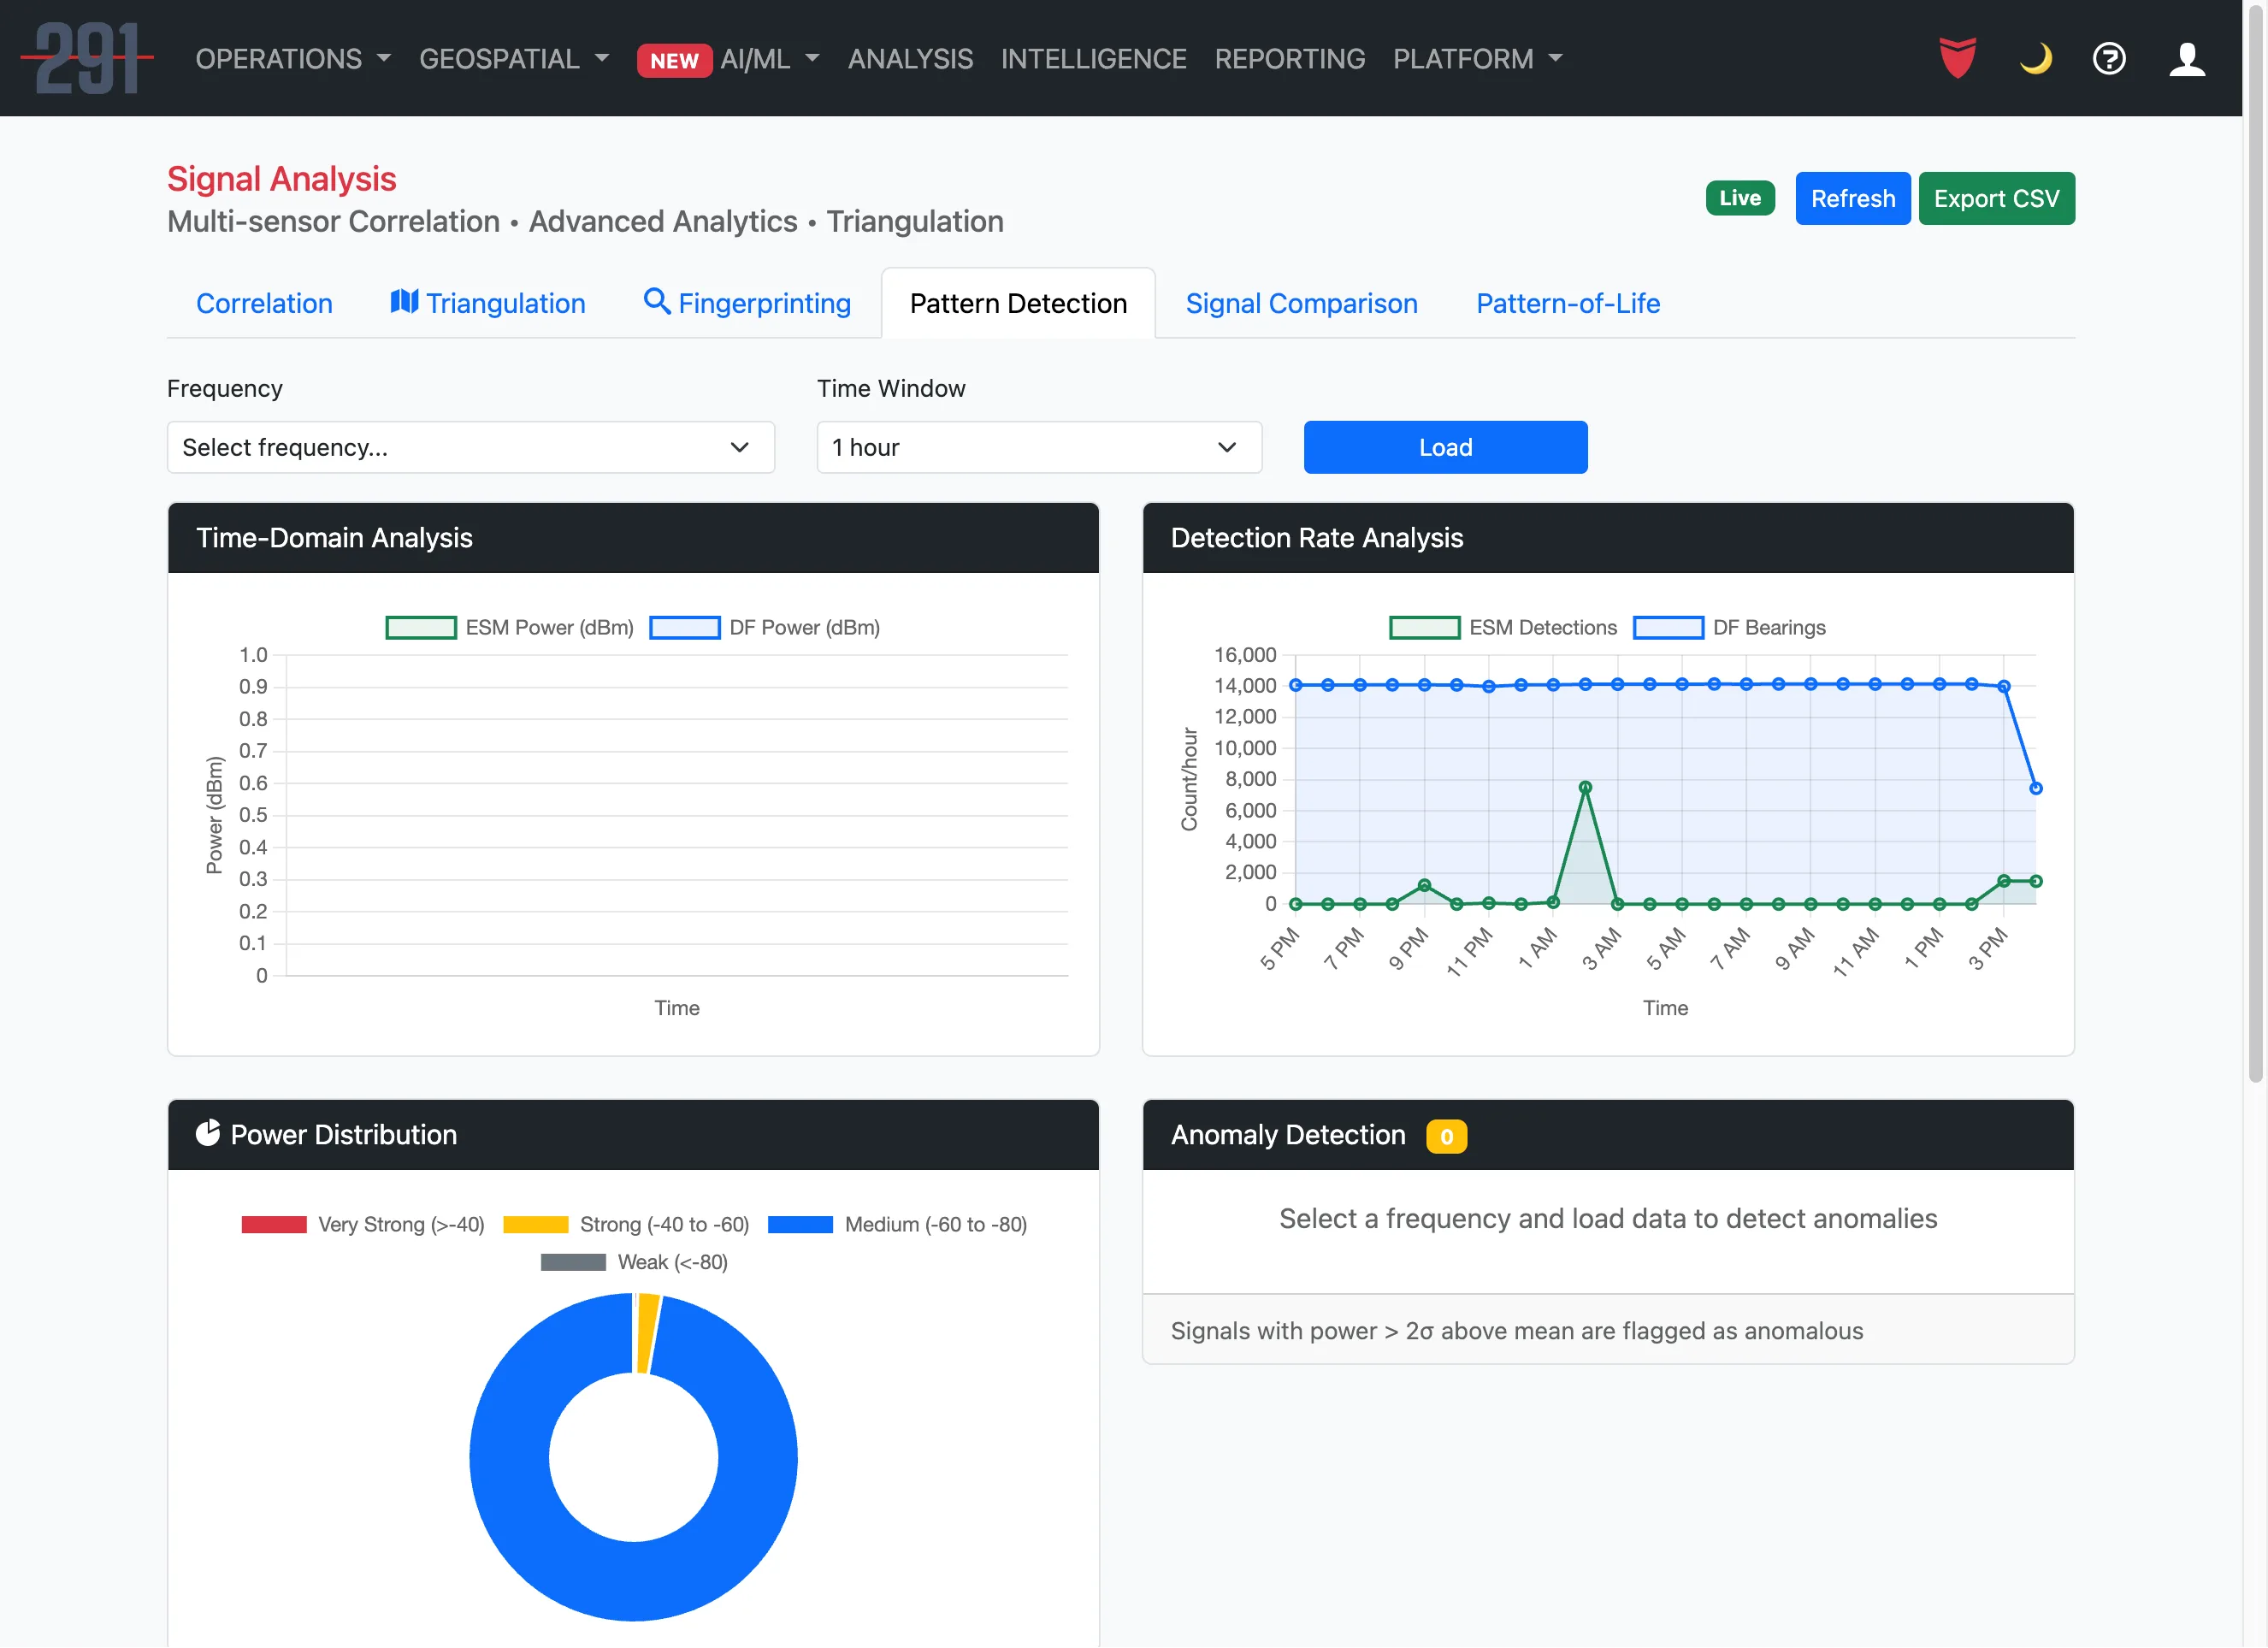
Task: Click the yellow Strong color swatch in legend
Action: tap(535, 1224)
